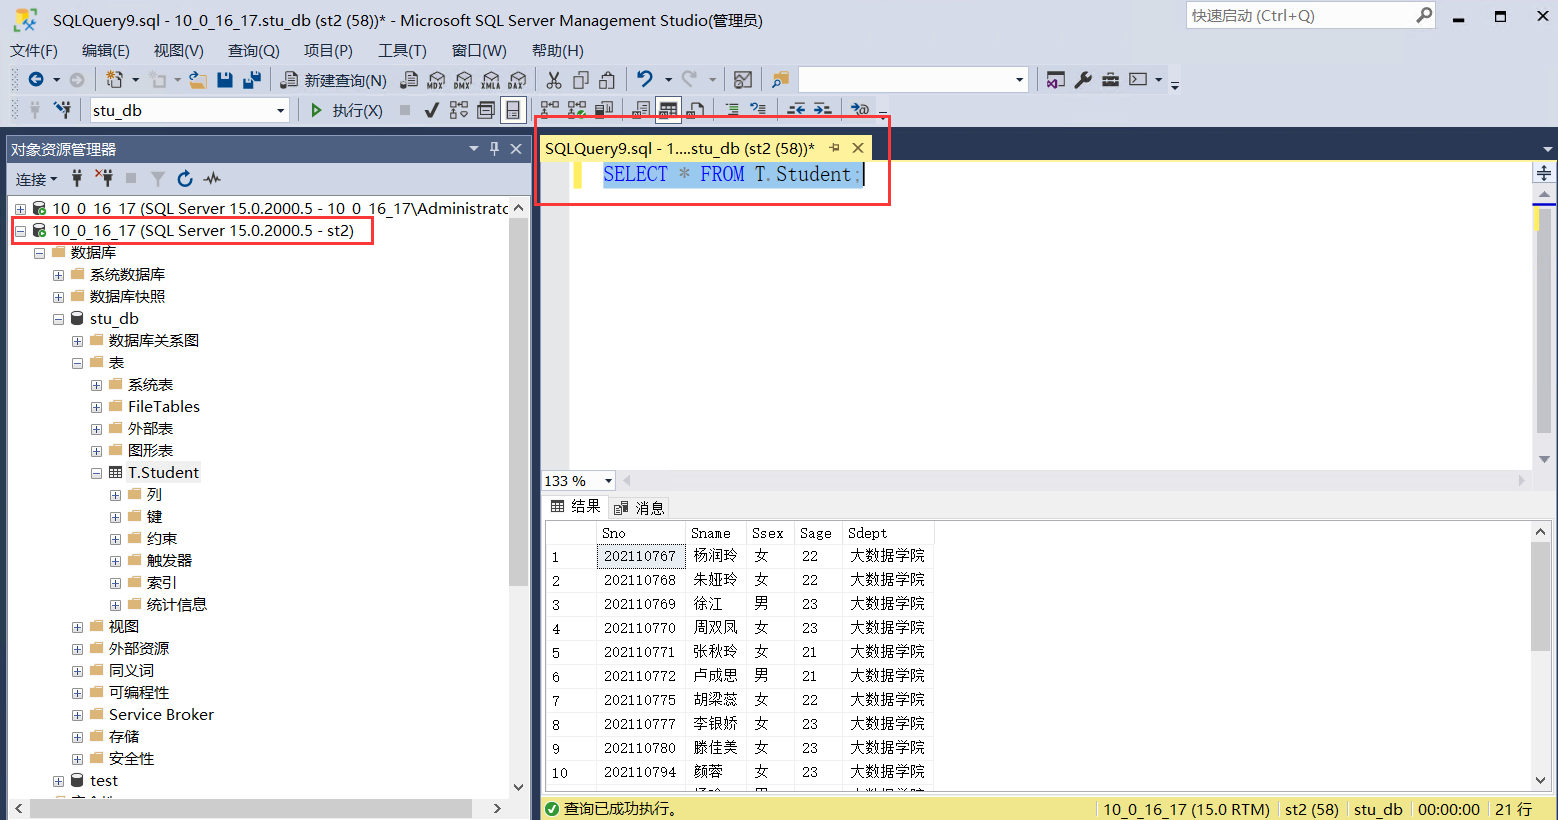1558x820 pixels.
Task: Comment out the selected lines
Action: coord(732,110)
